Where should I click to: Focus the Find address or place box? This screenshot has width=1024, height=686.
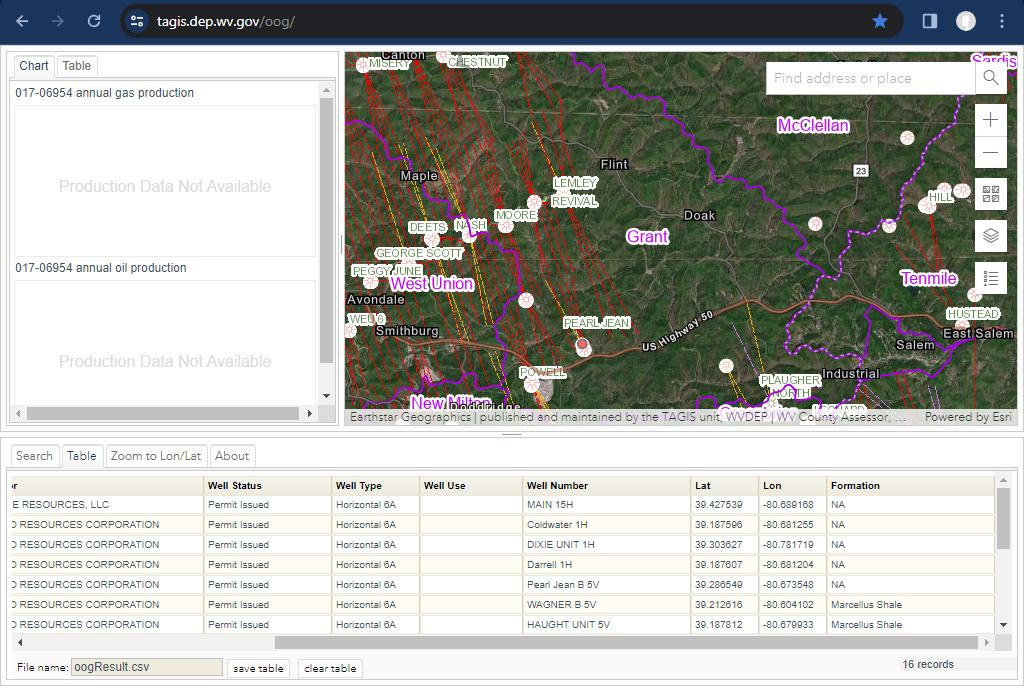tap(868, 78)
